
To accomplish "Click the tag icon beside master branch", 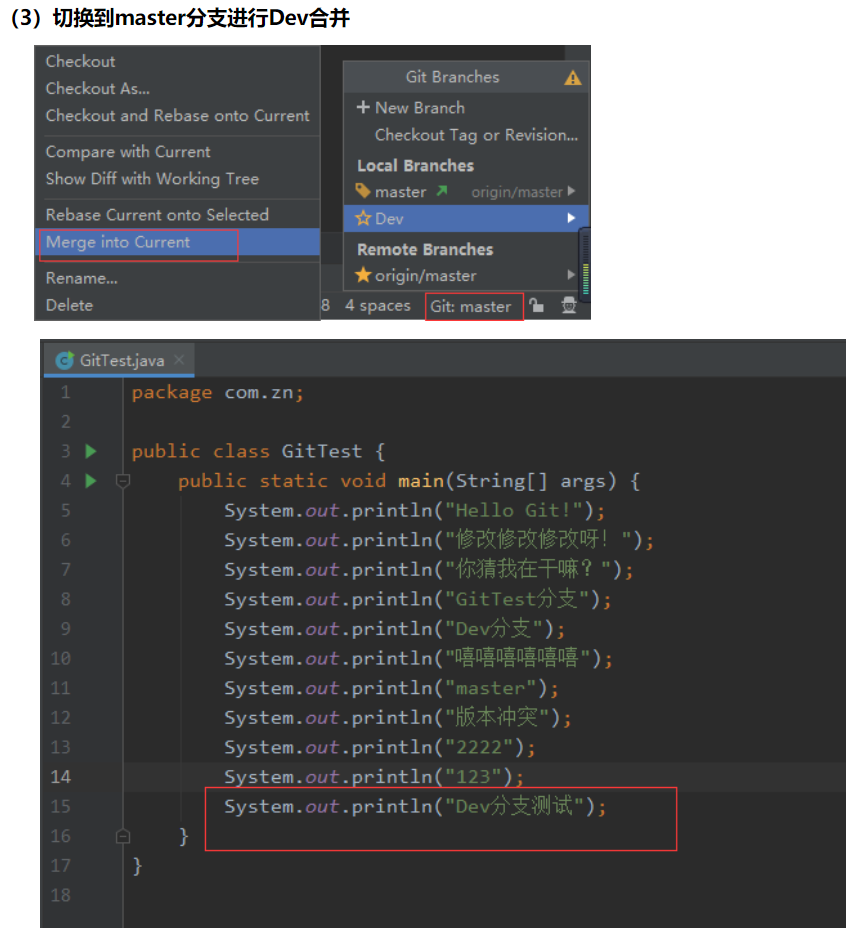I will [x=362, y=191].
